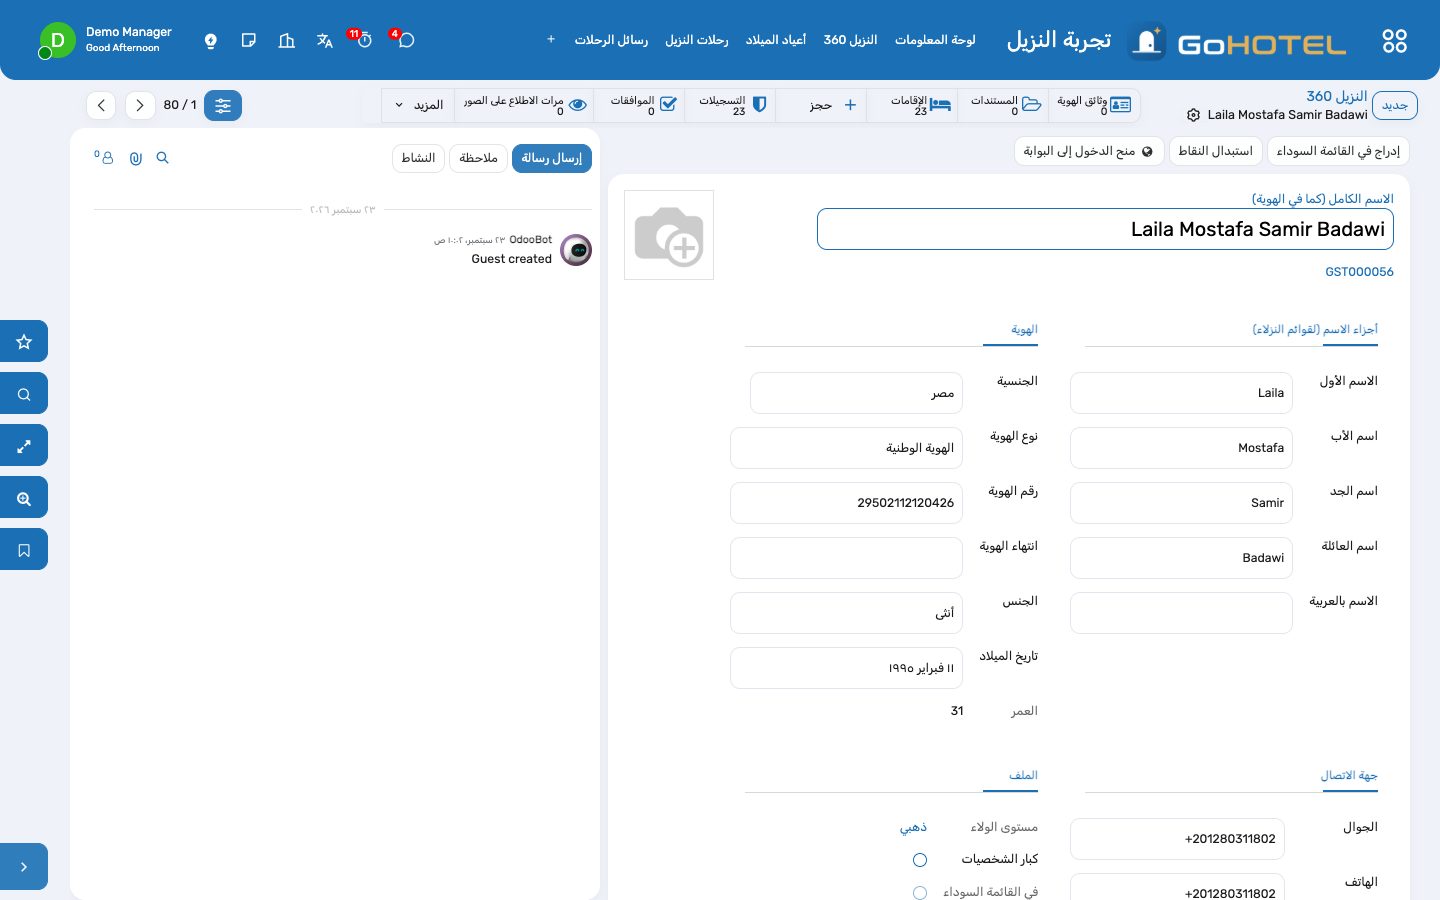This screenshot has width=1440, height=900.
Task: Open the sticky note icon
Action: tap(249, 40)
